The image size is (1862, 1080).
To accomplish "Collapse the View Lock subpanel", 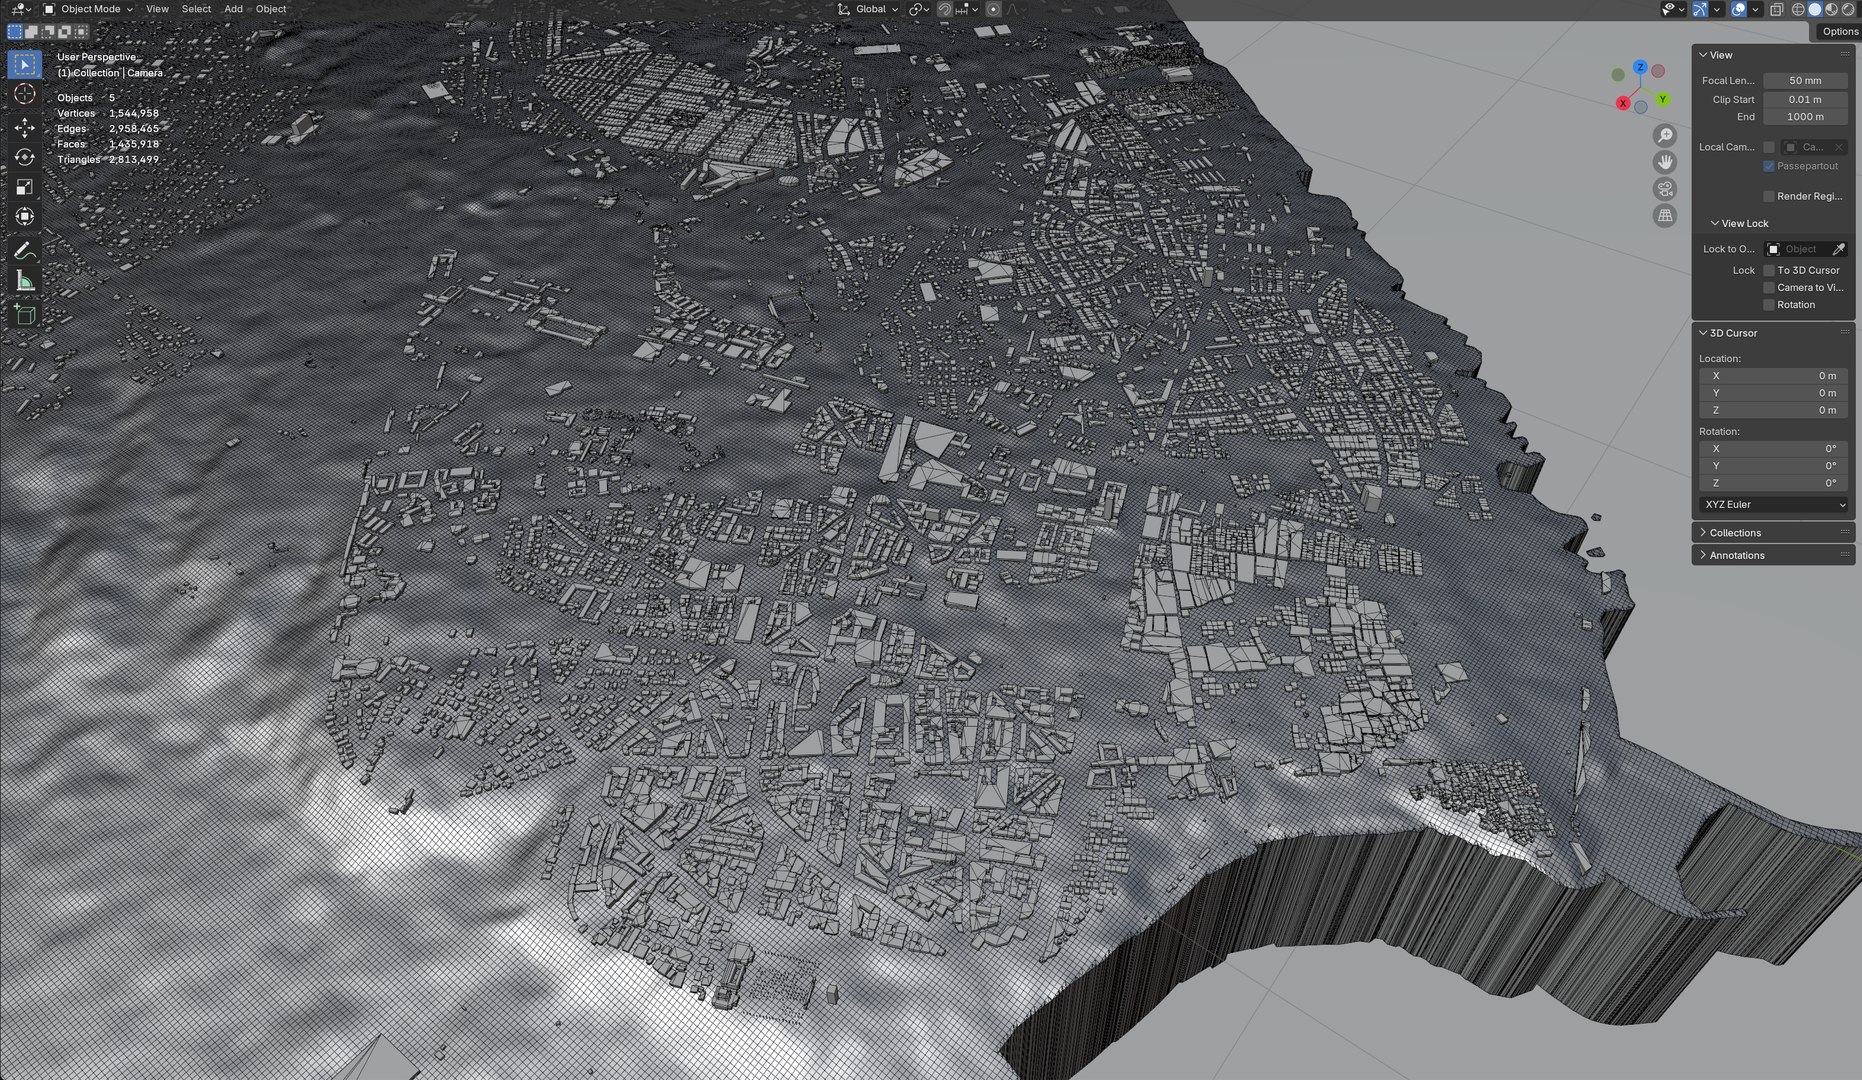I will coord(1738,223).
